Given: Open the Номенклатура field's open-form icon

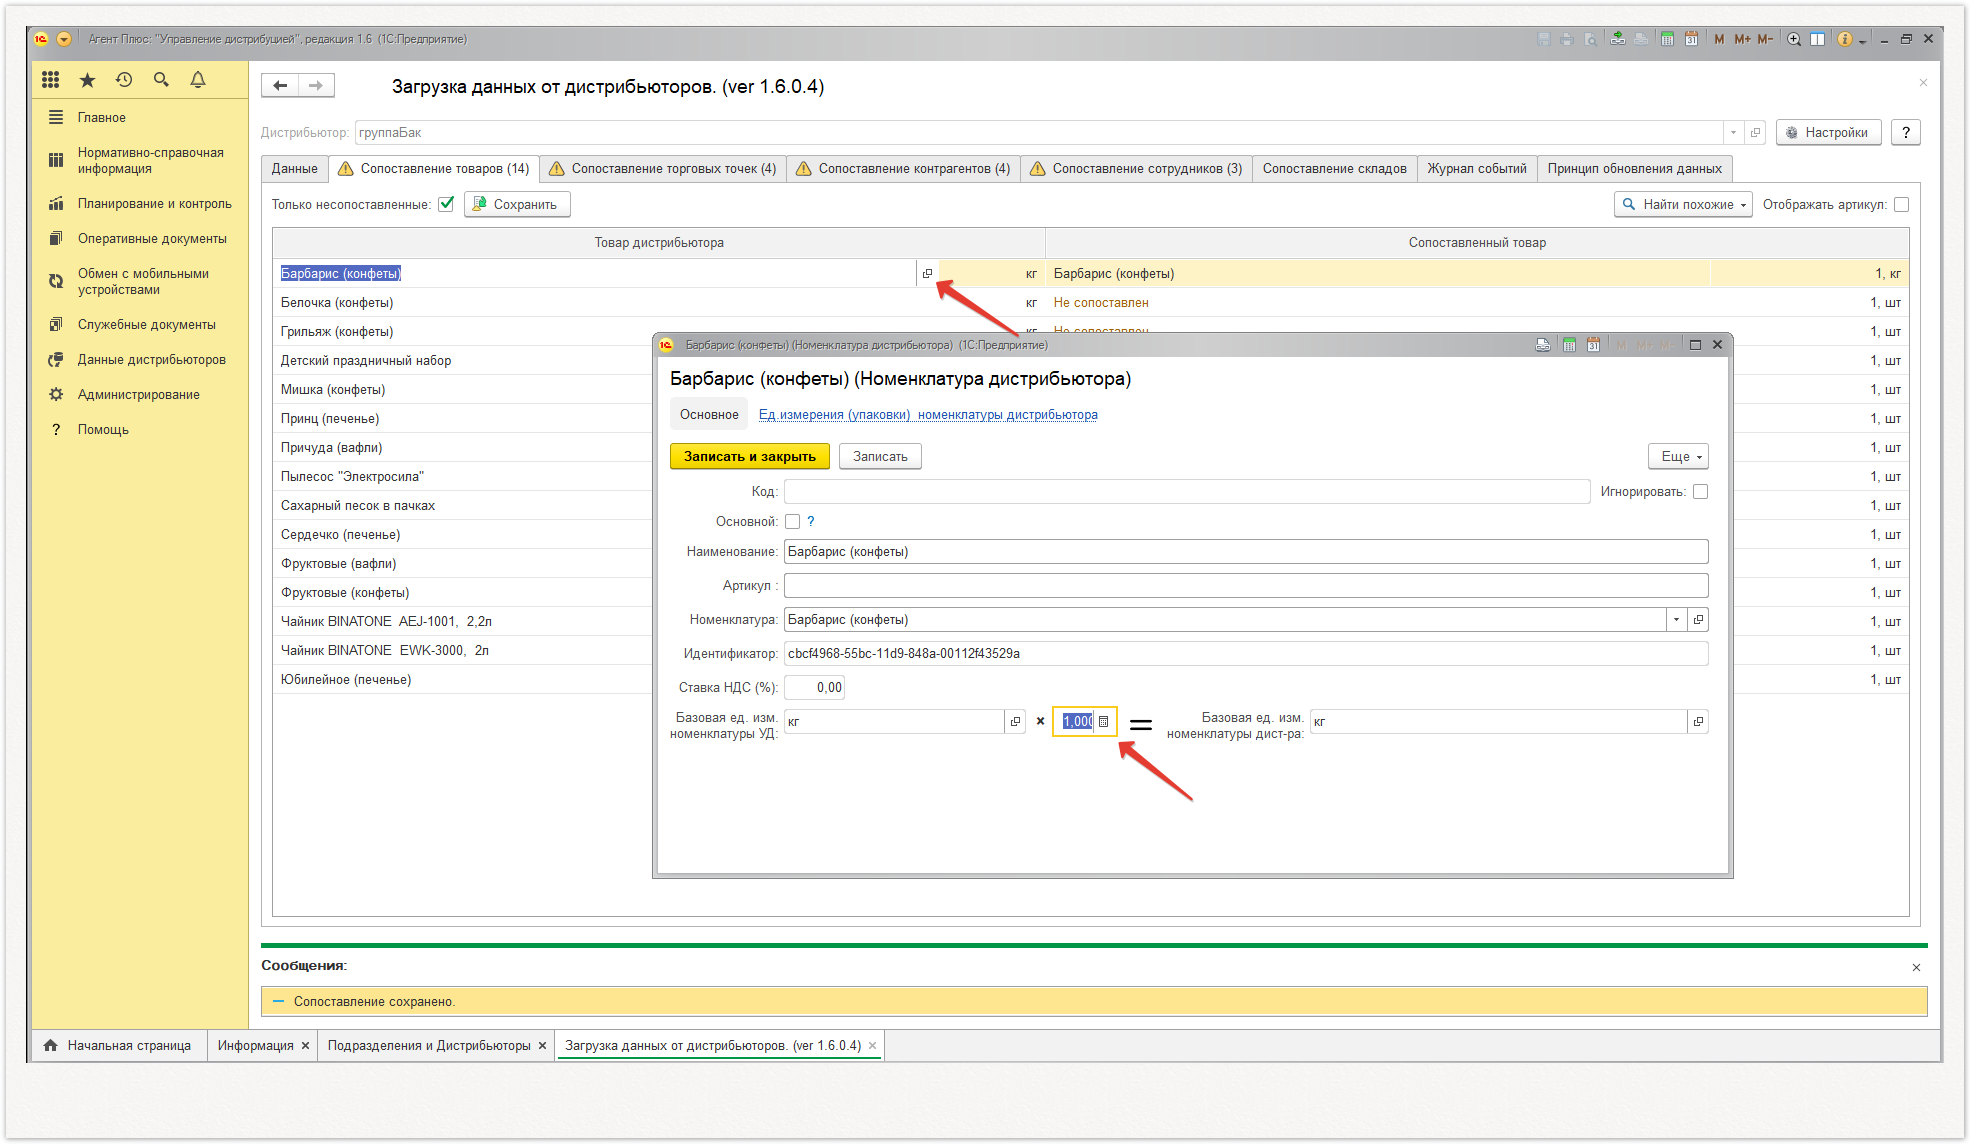Looking at the screenshot, I should 1698,620.
